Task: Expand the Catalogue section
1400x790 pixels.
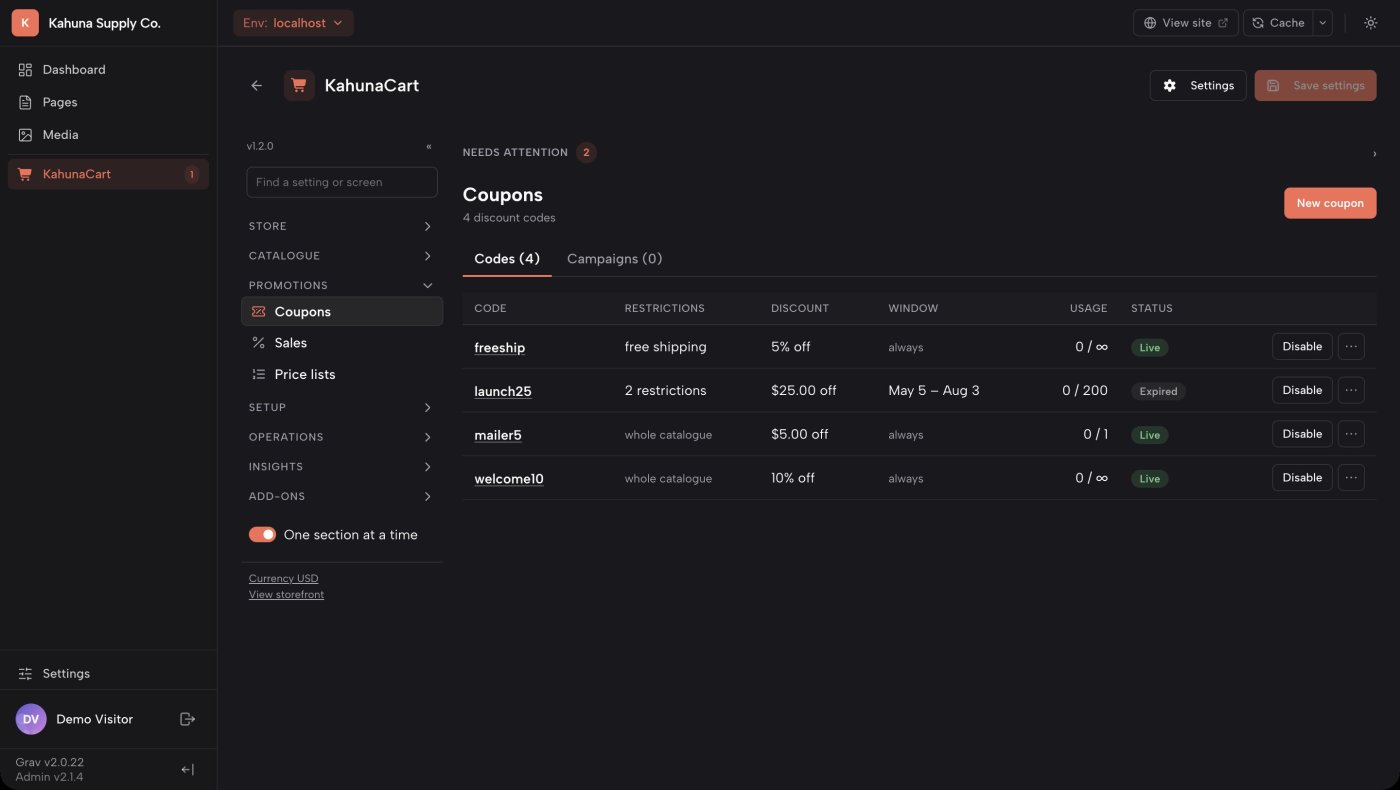Action: pyautogui.click(x=342, y=256)
